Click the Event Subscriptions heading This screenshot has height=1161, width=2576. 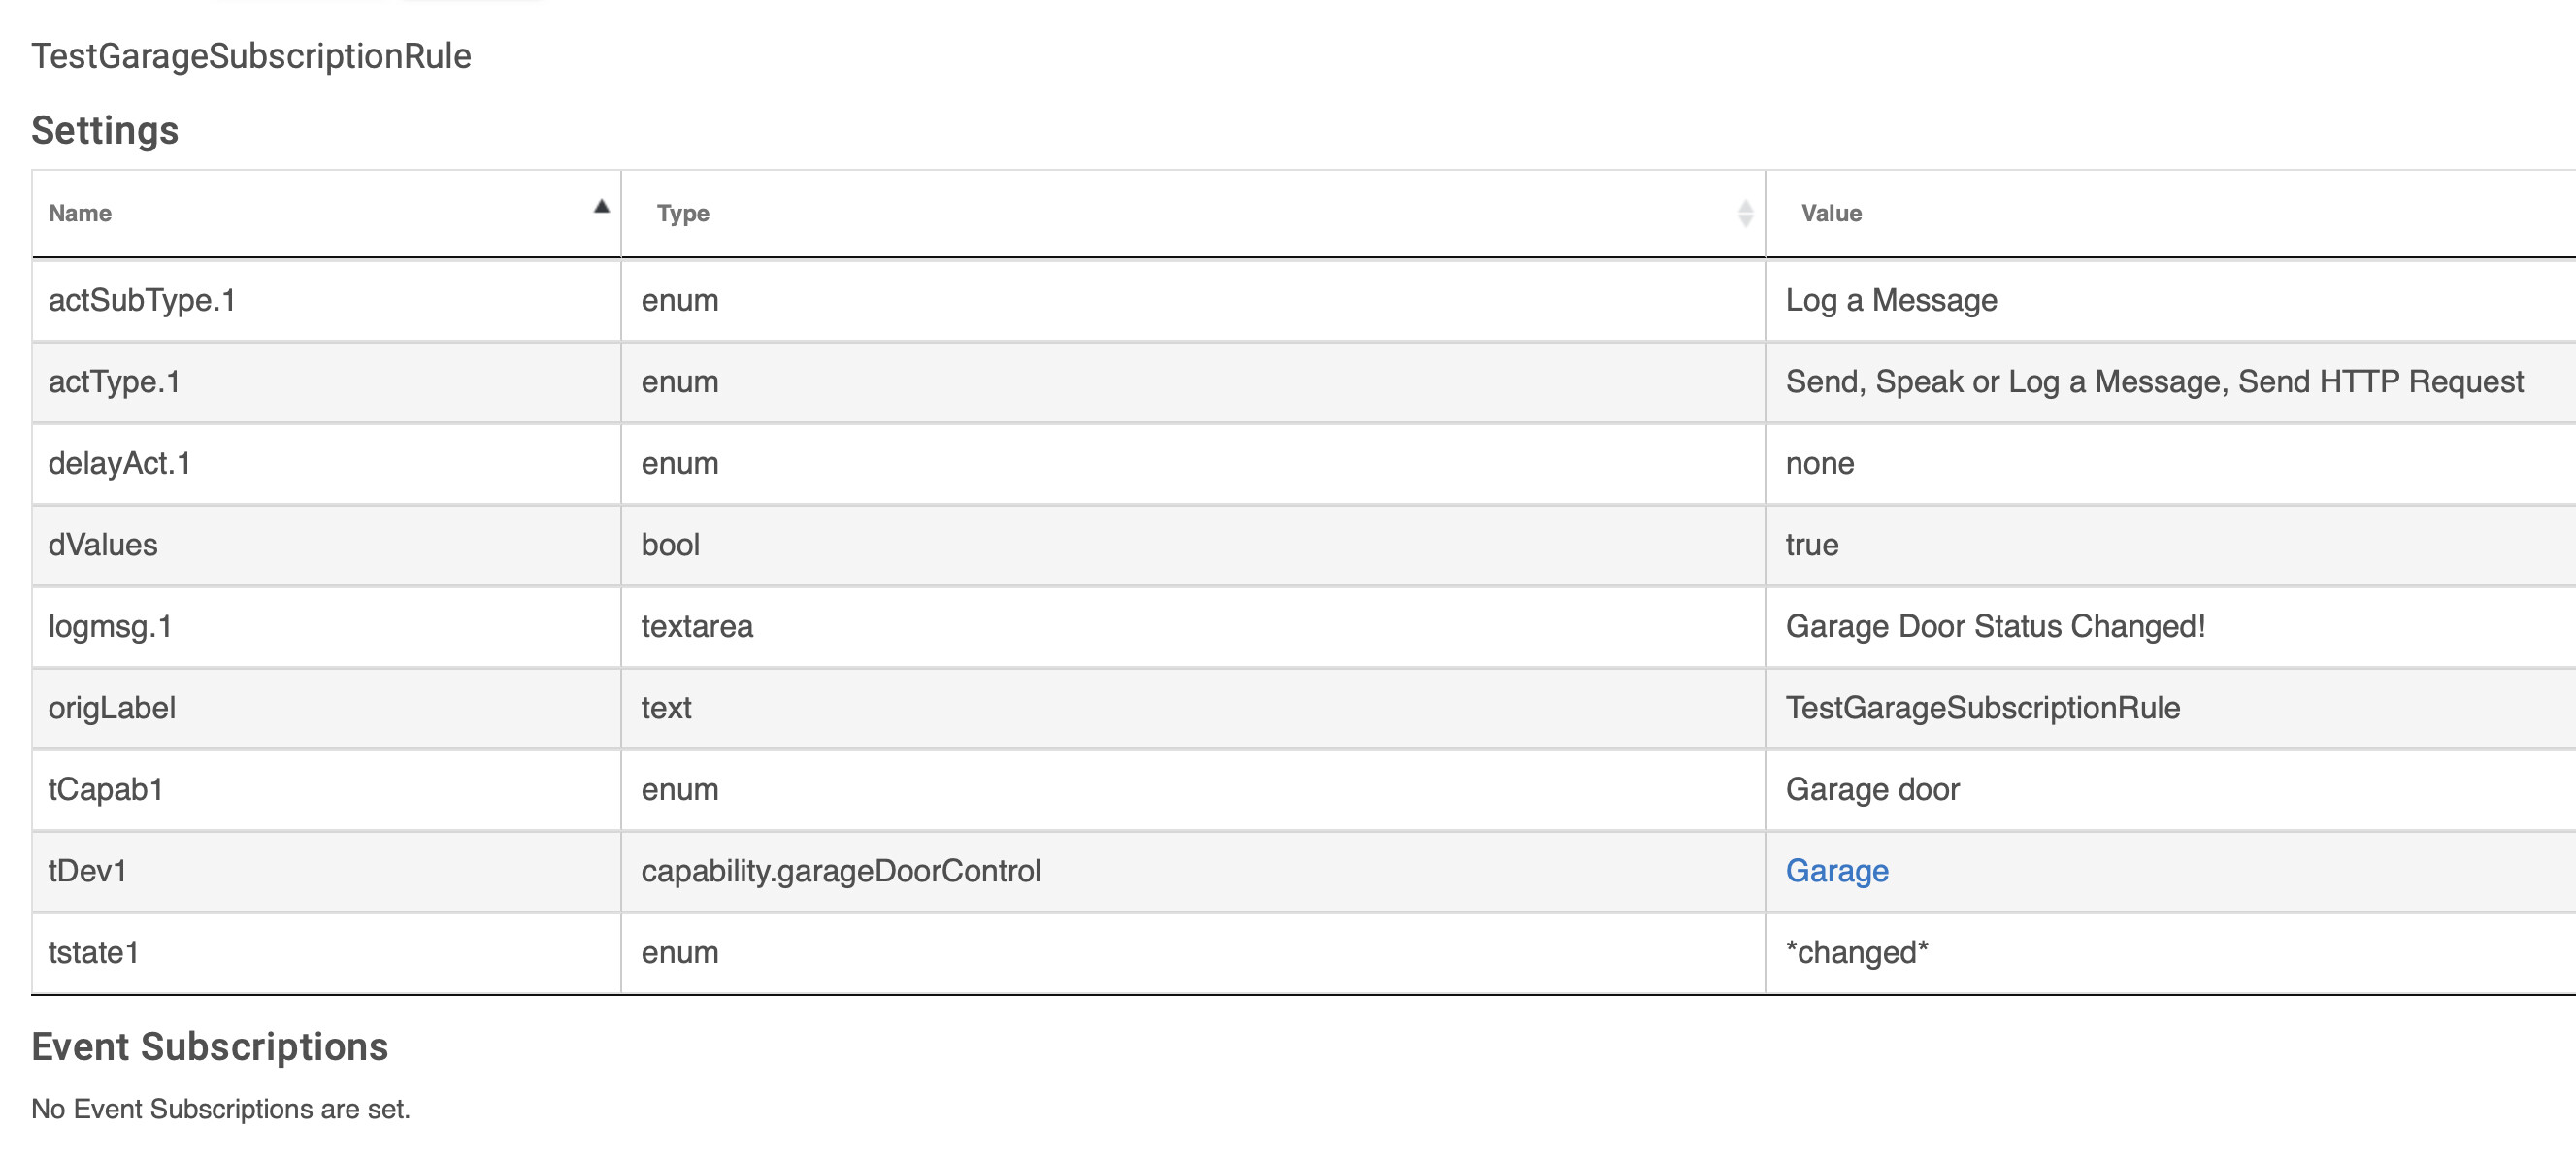pos(210,1047)
